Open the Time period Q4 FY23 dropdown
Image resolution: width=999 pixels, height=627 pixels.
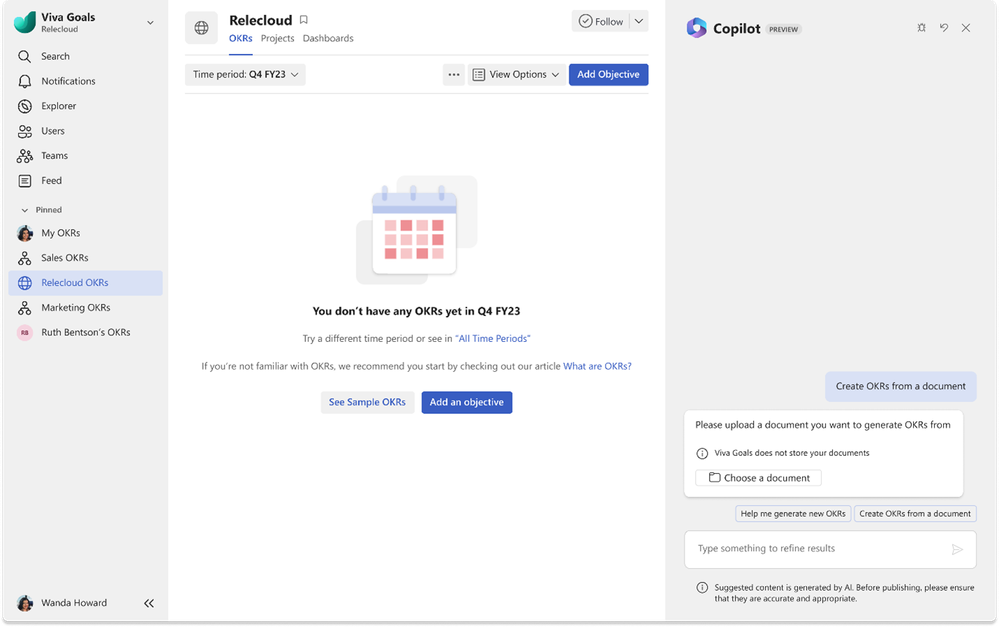pos(245,75)
